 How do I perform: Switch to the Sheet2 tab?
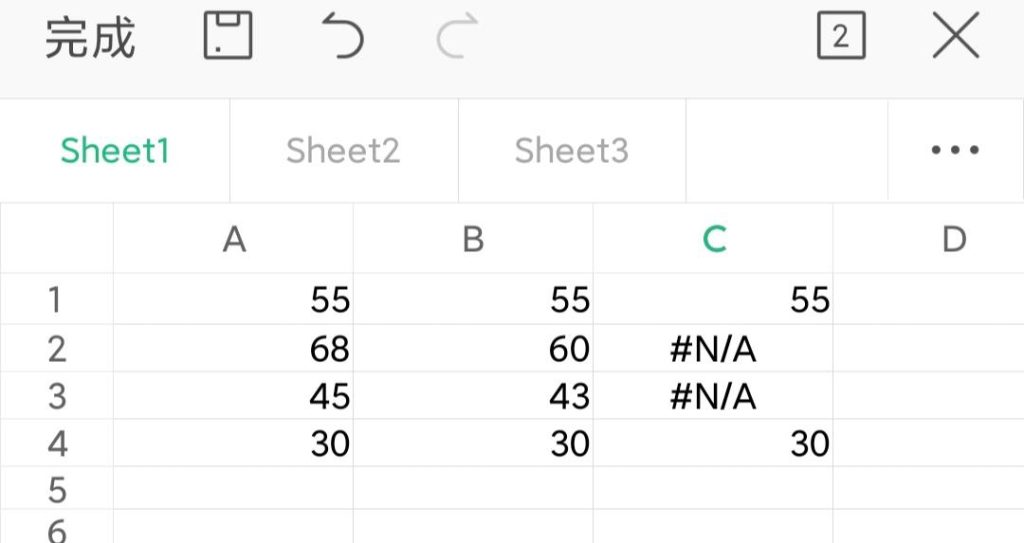pyautogui.click(x=343, y=151)
